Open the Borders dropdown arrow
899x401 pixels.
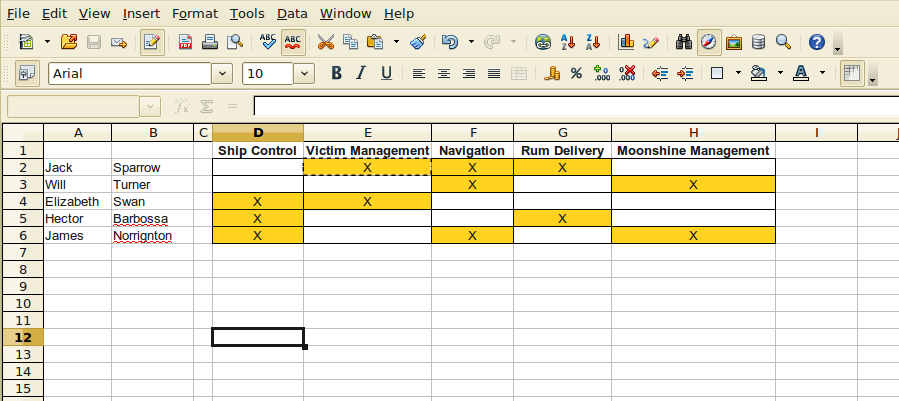[x=738, y=73]
